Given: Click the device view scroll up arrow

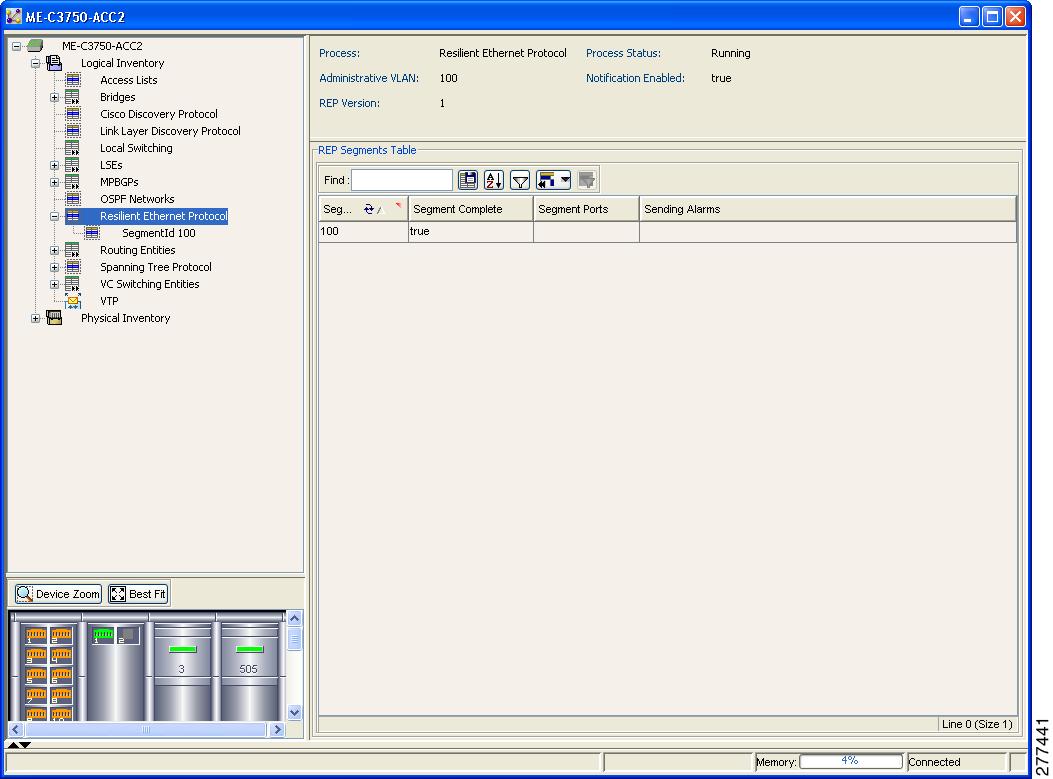Looking at the screenshot, I should (294, 618).
